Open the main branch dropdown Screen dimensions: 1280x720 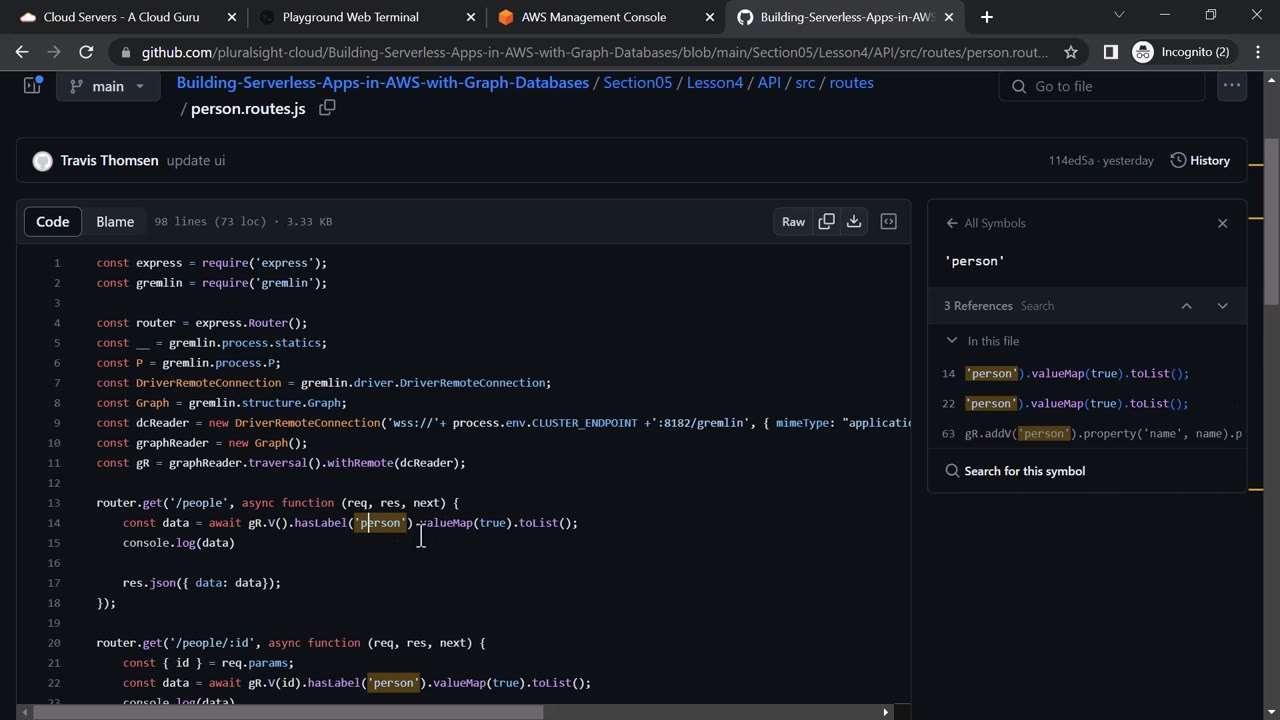pos(107,86)
